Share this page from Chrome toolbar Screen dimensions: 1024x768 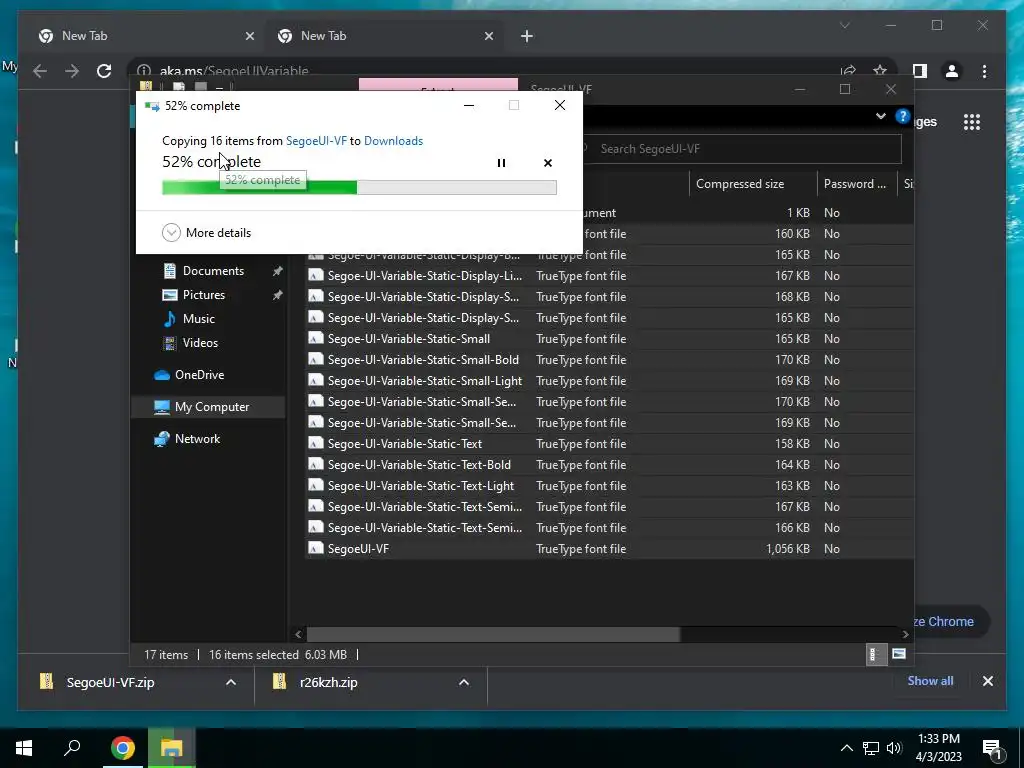(848, 71)
